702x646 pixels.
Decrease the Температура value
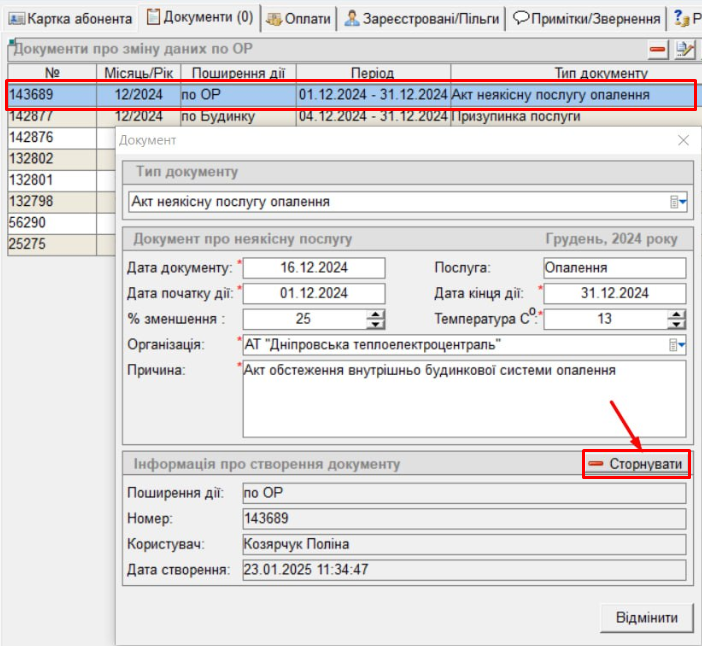677,324
